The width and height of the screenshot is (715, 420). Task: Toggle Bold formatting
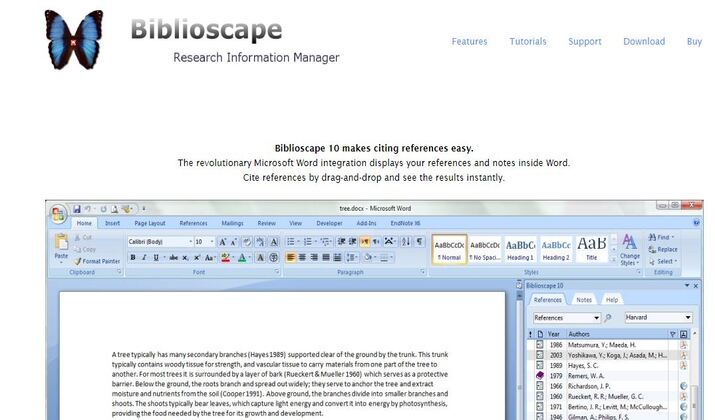point(133,258)
